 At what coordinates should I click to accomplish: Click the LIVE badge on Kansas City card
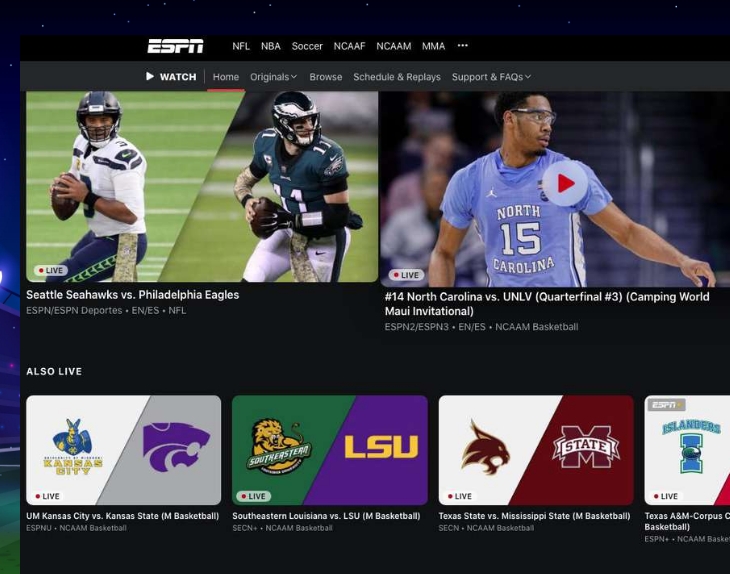pyautogui.click(x=47, y=496)
